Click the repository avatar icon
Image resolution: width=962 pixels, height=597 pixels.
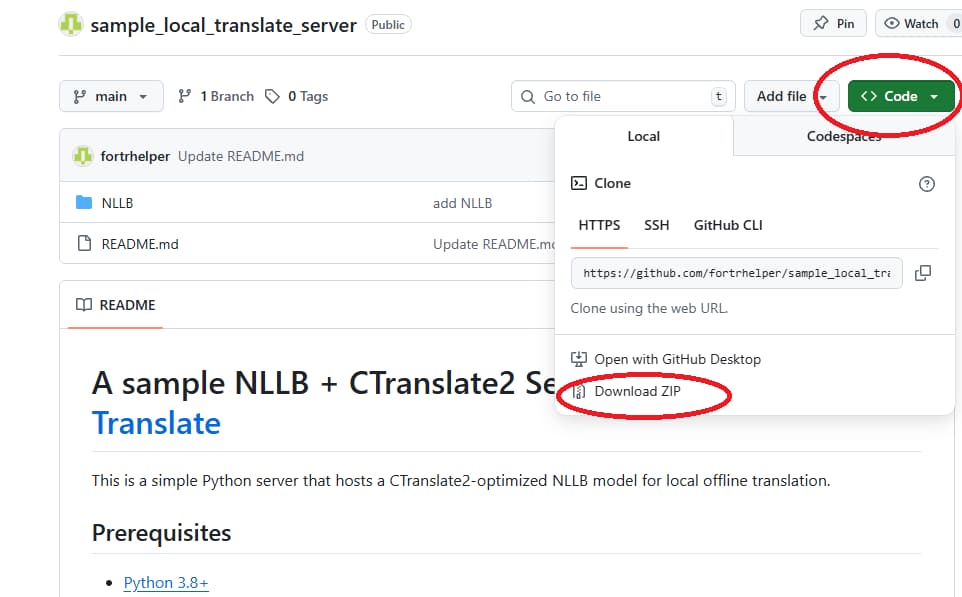click(69, 23)
